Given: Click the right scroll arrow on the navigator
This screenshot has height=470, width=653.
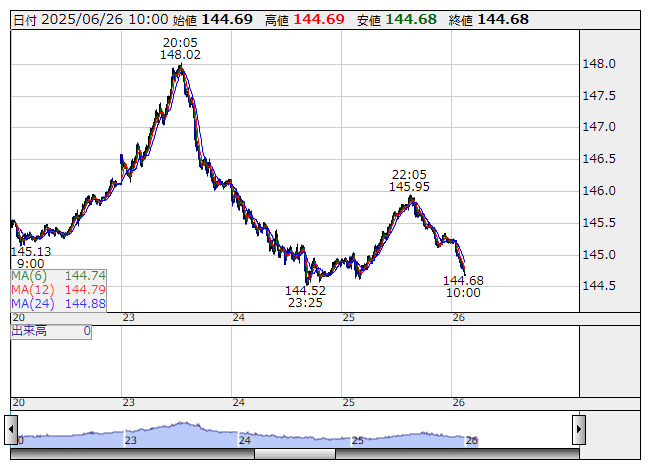Looking at the screenshot, I should [x=577, y=429].
